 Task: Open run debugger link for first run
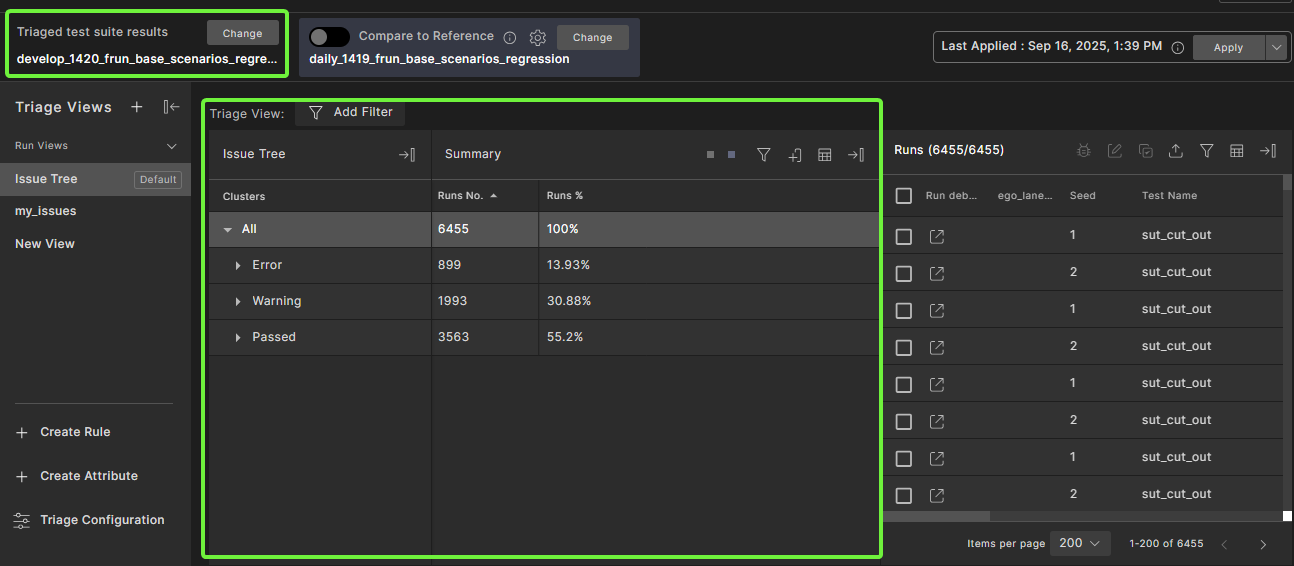click(x=937, y=236)
